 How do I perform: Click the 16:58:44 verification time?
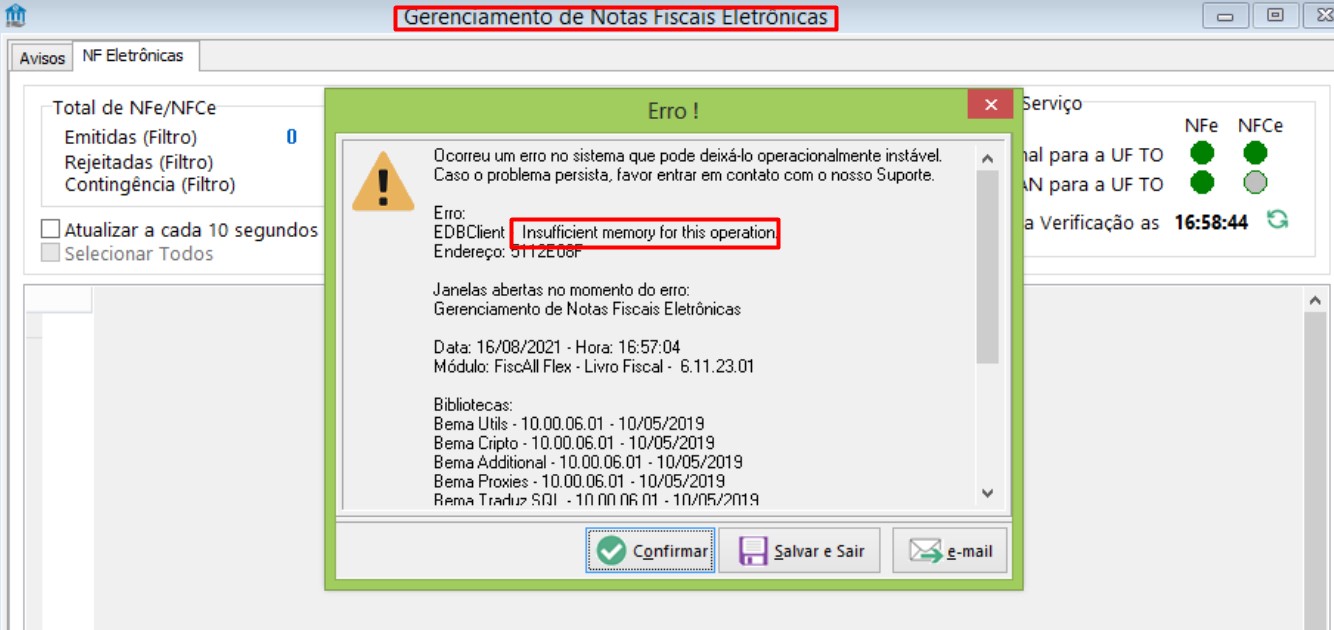(x=1211, y=222)
